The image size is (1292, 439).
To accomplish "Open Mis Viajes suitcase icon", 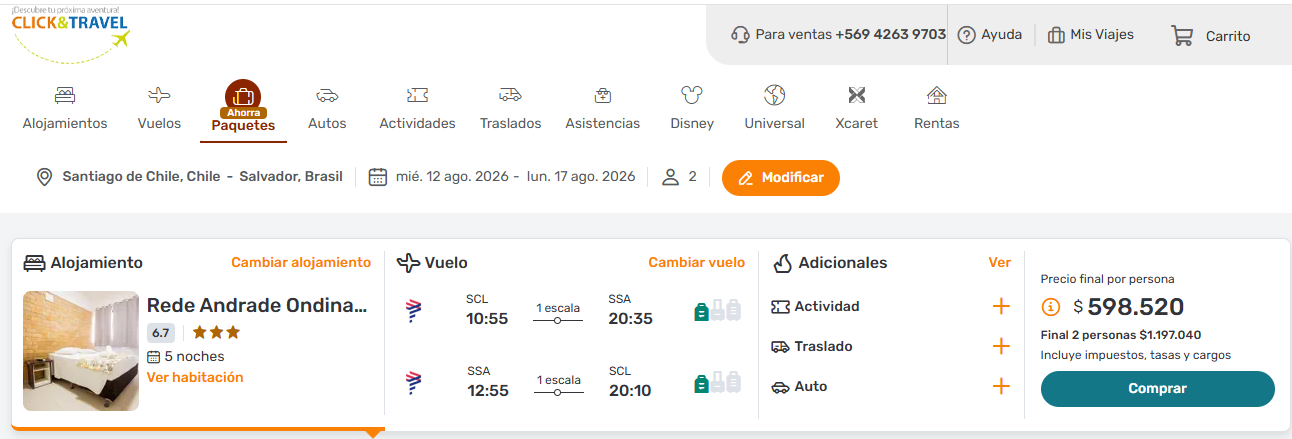I will click(x=1056, y=35).
